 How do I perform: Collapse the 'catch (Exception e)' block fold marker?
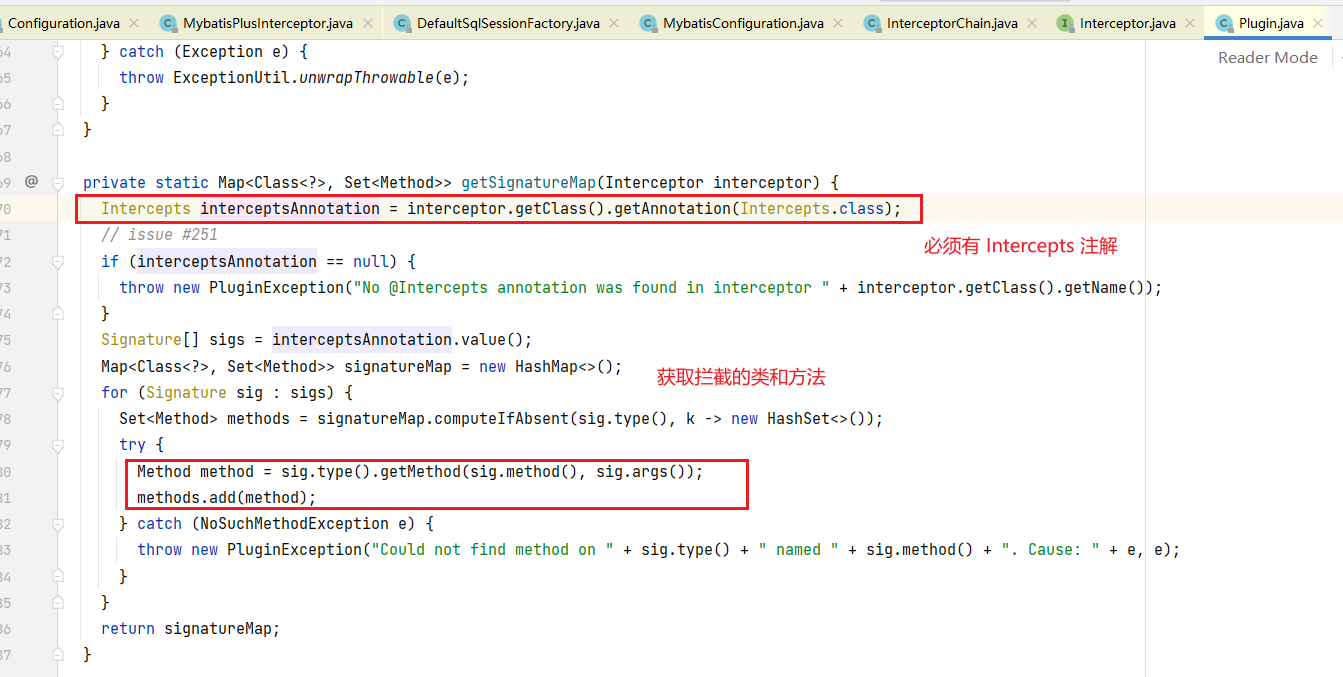[58, 51]
